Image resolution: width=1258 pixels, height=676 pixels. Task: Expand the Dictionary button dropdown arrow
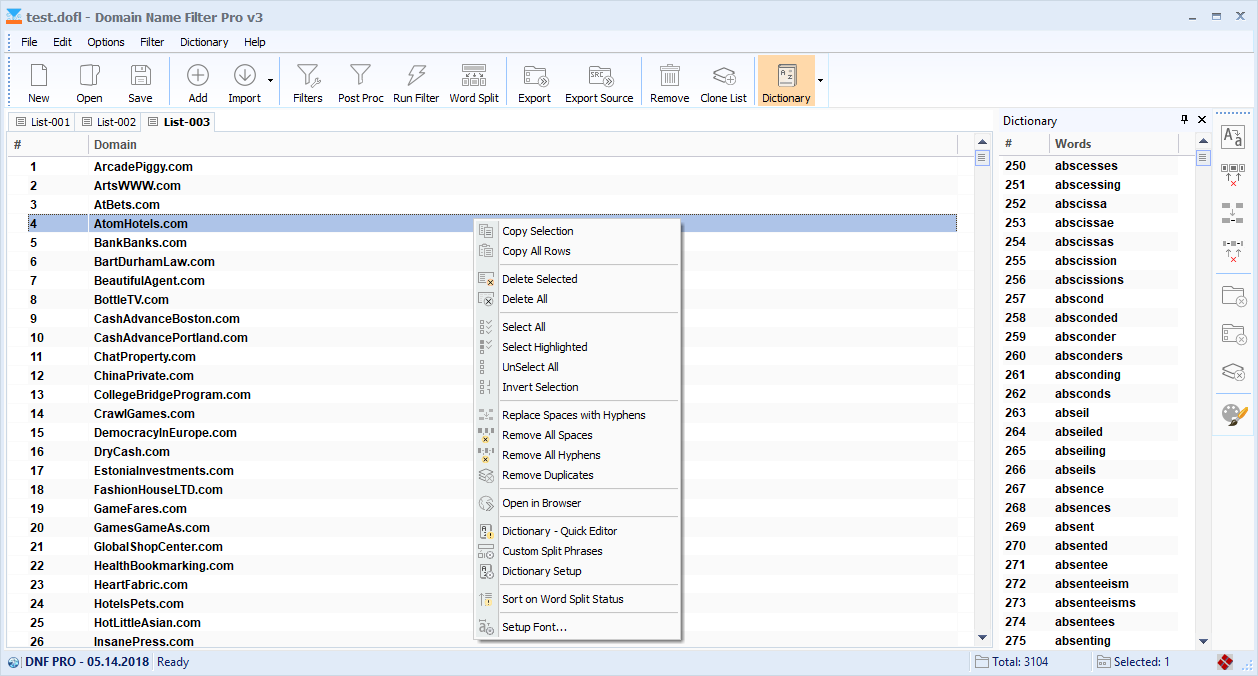(x=821, y=81)
